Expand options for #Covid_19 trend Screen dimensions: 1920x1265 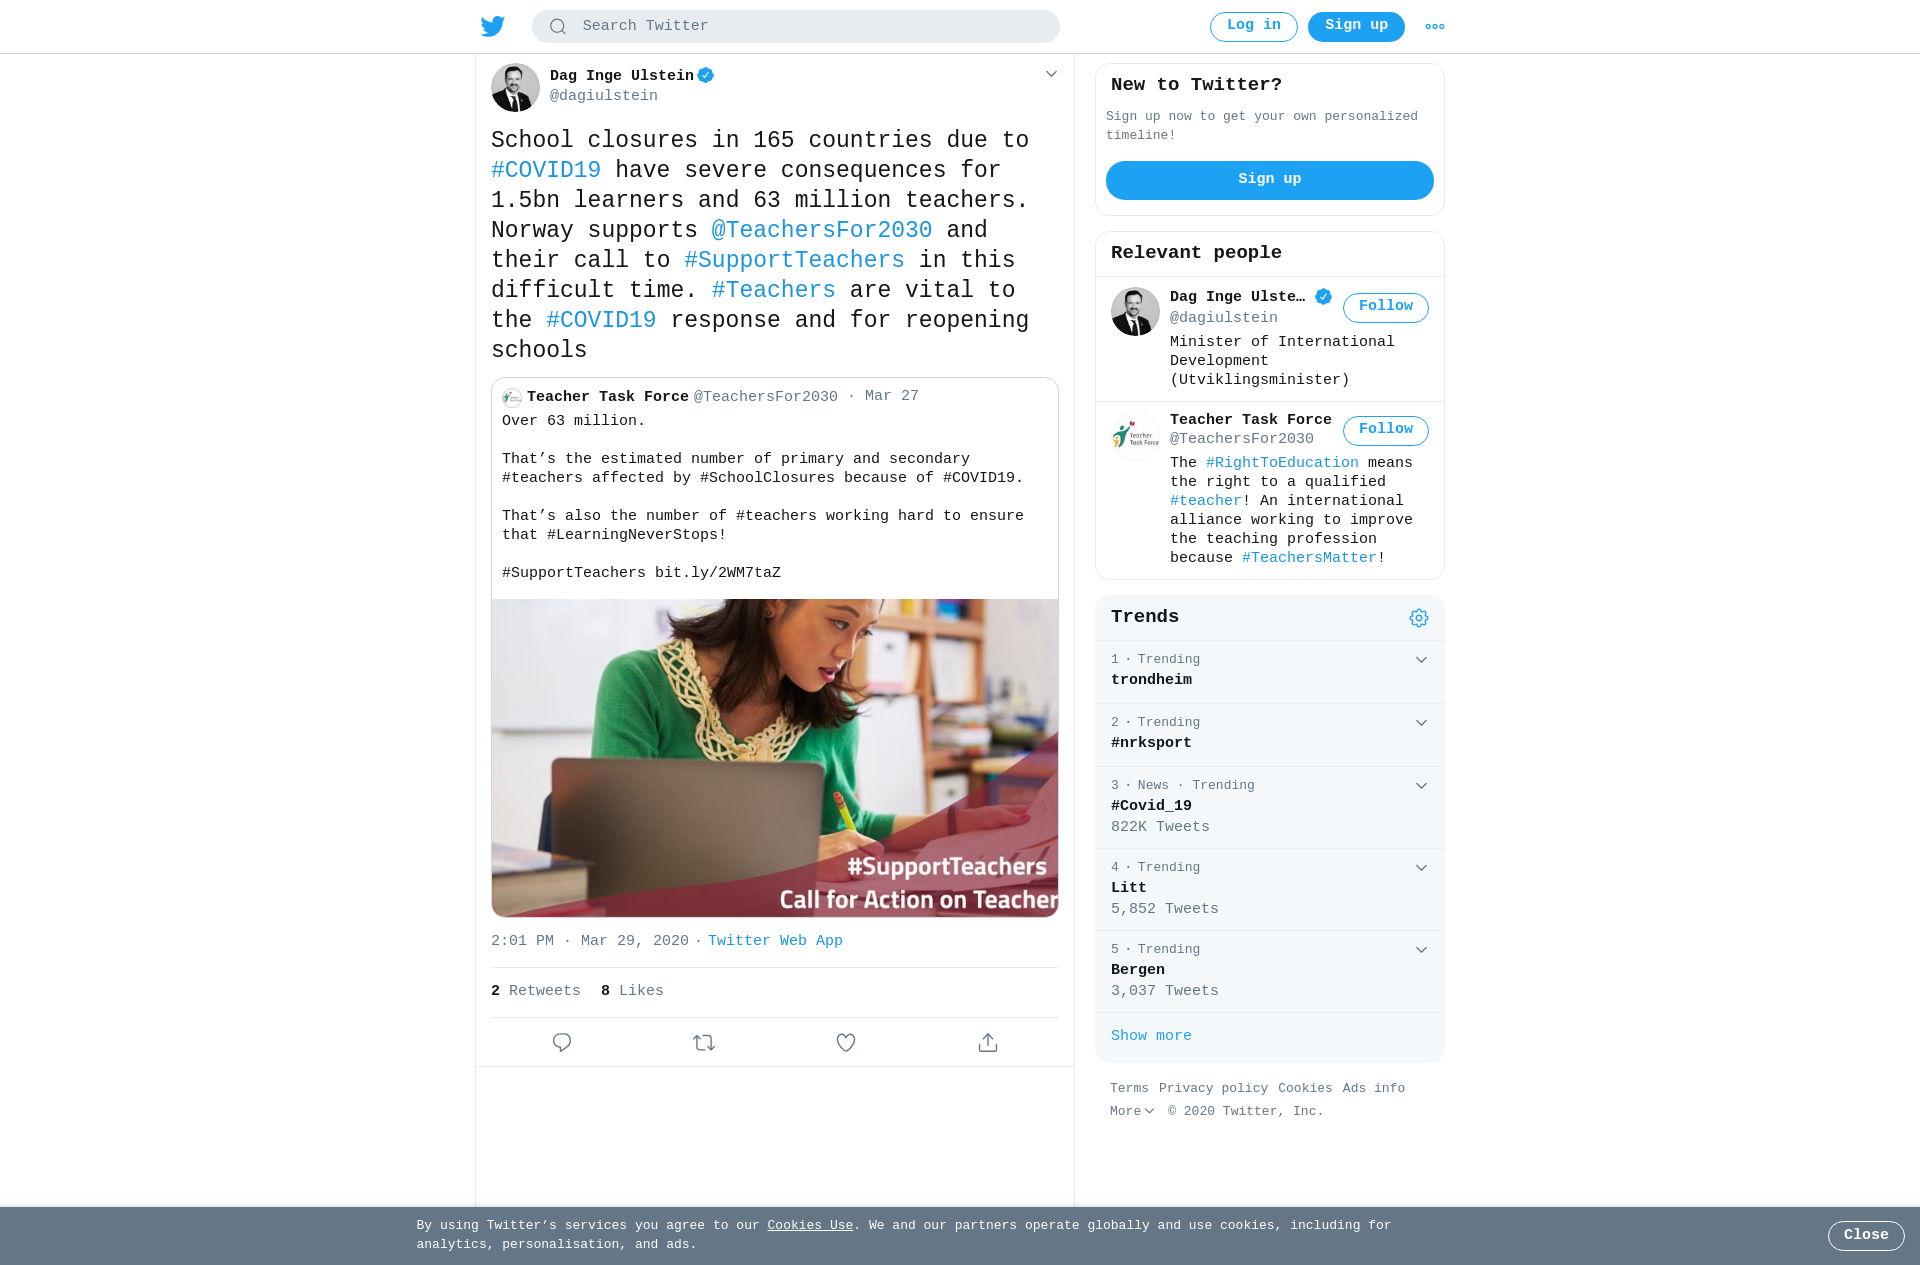click(x=1421, y=786)
